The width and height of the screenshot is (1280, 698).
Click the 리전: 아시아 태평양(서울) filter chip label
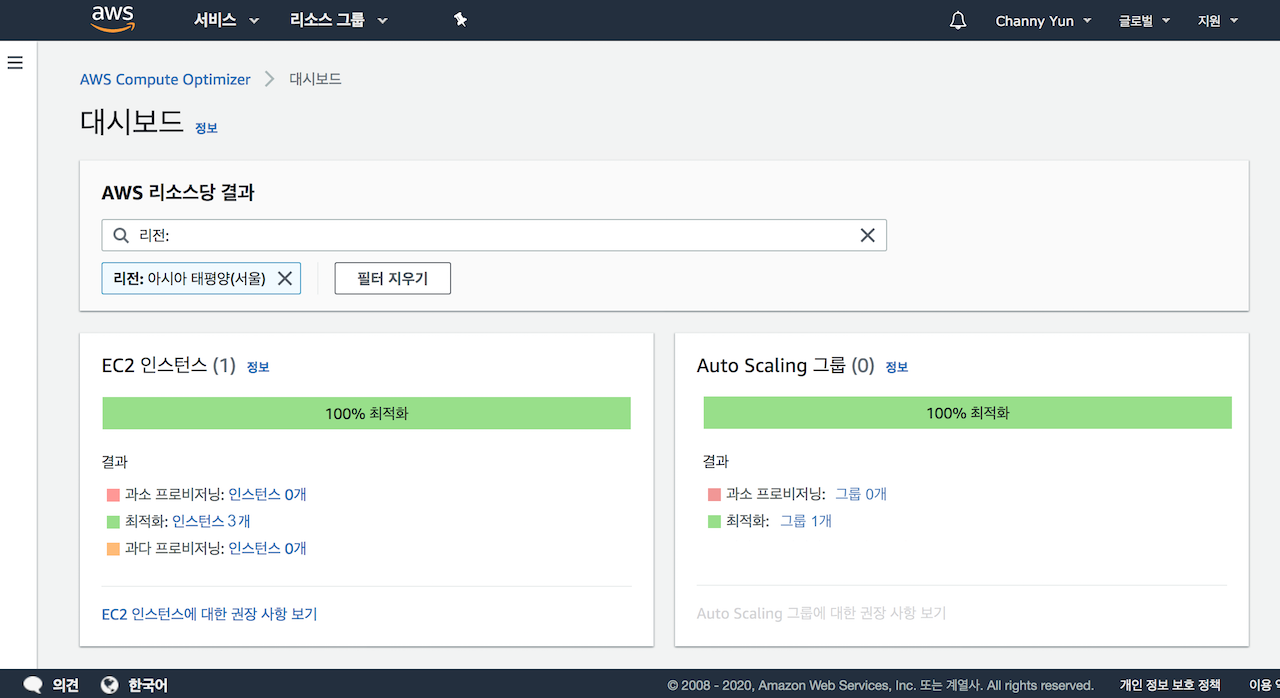pos(190,279)
